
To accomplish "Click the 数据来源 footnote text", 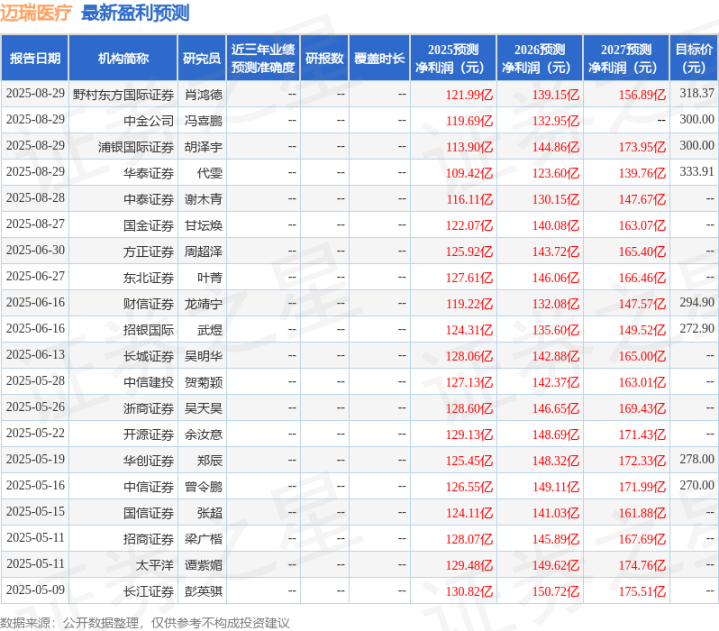I will point(145,623).
